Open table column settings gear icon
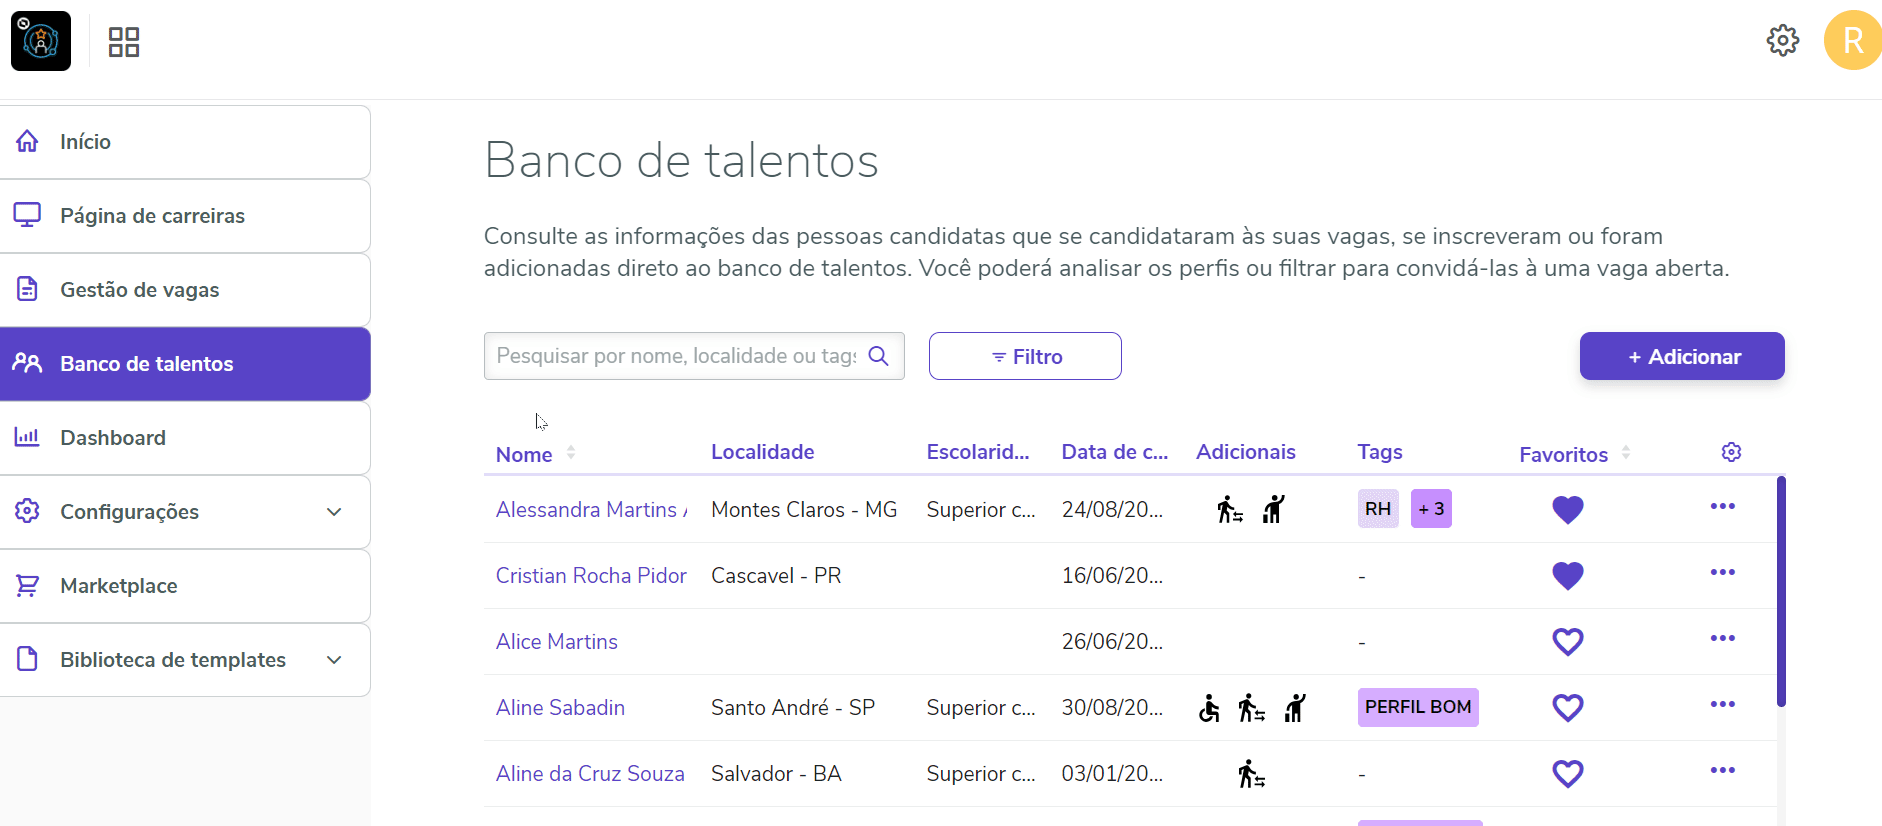Screen dimensions: 1882x826 tap(1732, 452)
